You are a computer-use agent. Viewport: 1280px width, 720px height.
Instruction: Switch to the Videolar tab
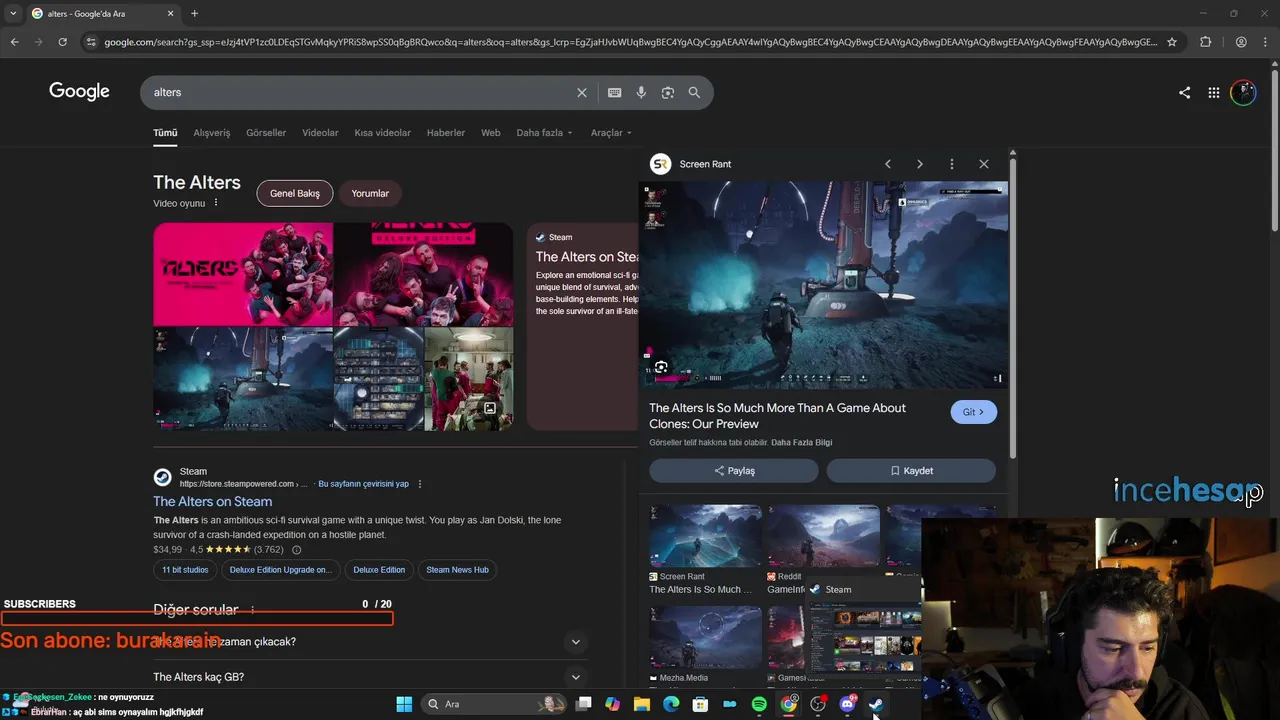click(x=320, y=133)
